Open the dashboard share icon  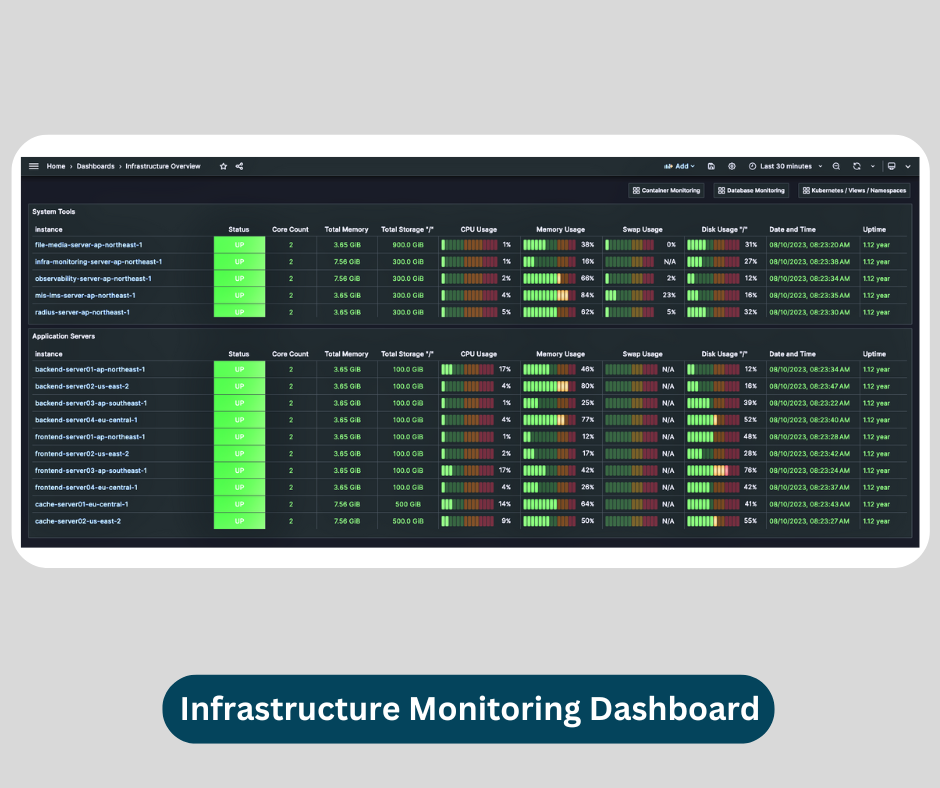239,166
